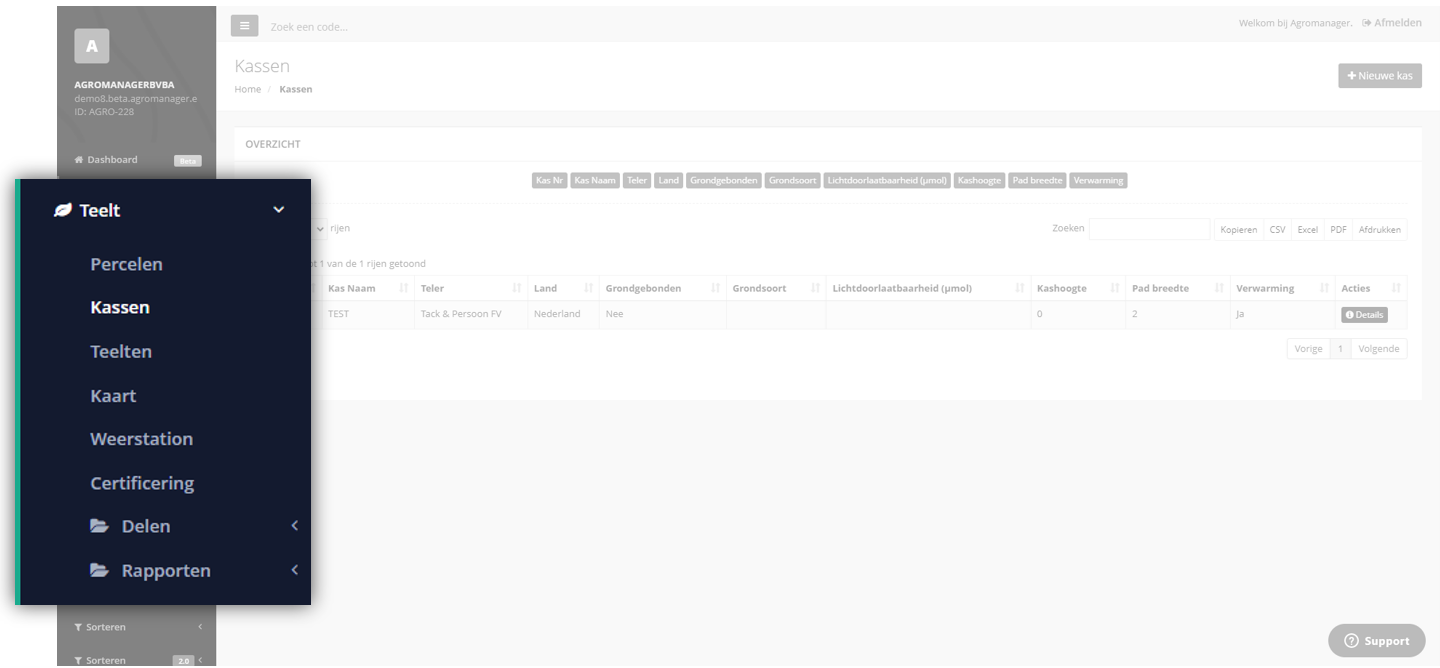Collapse the Teelt menu chevron

(x=279, y=210)
